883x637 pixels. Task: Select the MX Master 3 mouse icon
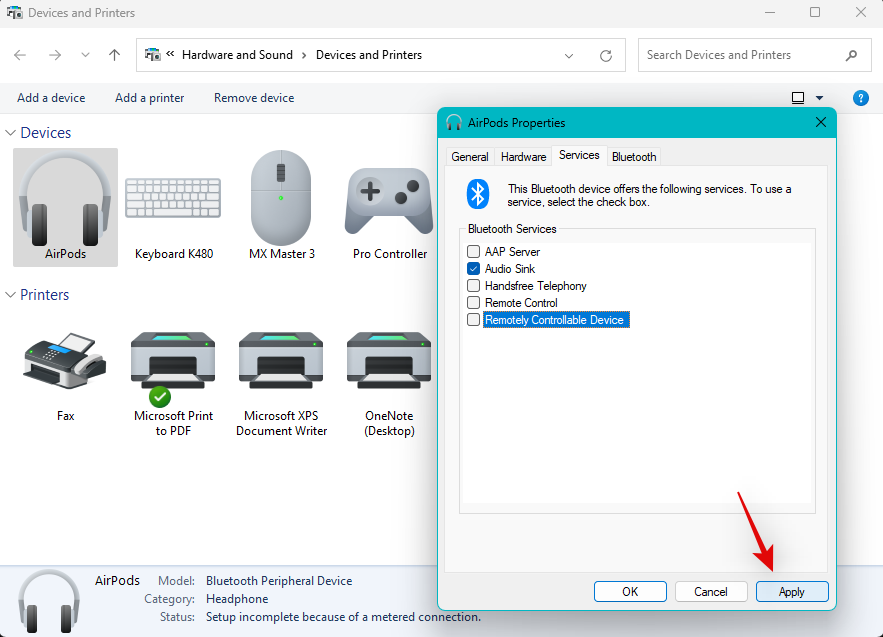click(x=281, y=197)
